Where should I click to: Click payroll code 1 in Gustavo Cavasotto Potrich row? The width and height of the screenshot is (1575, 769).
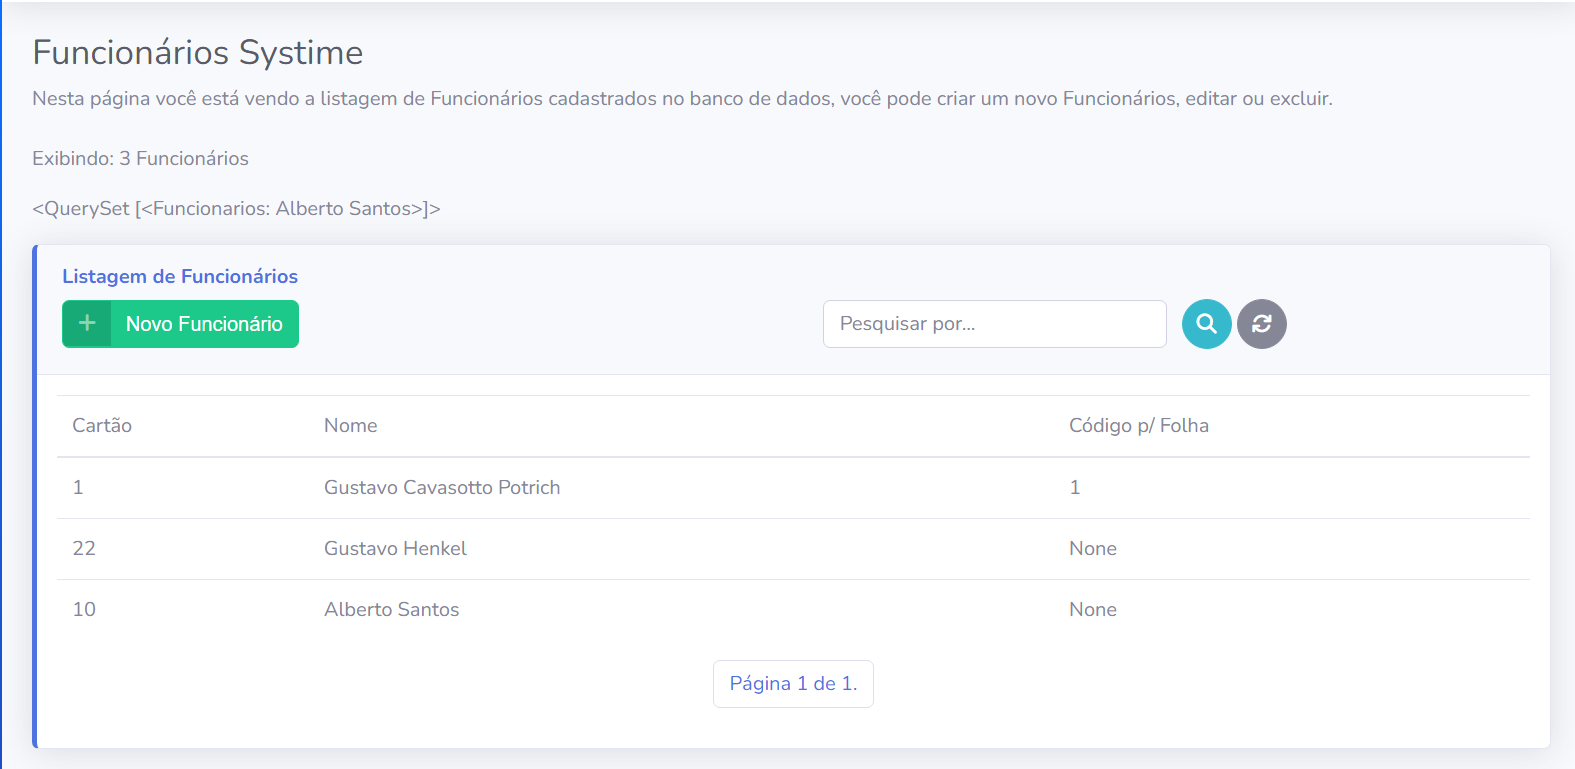tap(1075, 487)
